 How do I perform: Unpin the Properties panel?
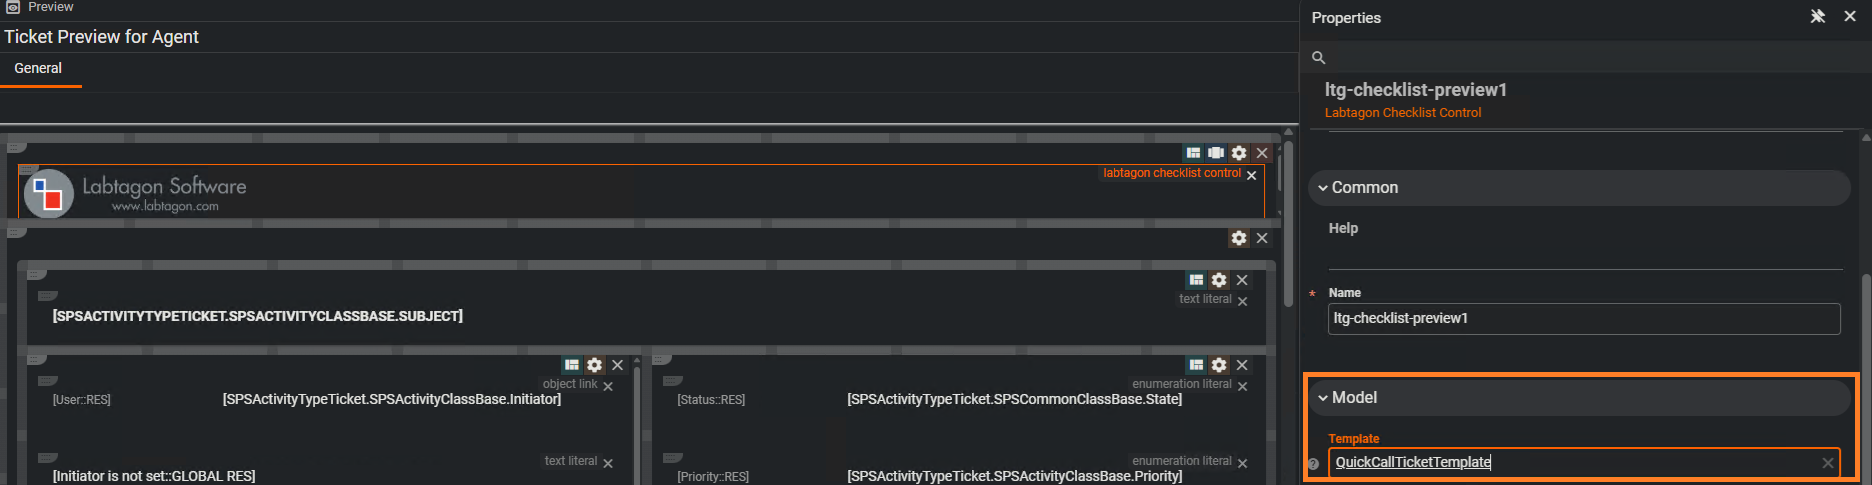point(1817,16)
